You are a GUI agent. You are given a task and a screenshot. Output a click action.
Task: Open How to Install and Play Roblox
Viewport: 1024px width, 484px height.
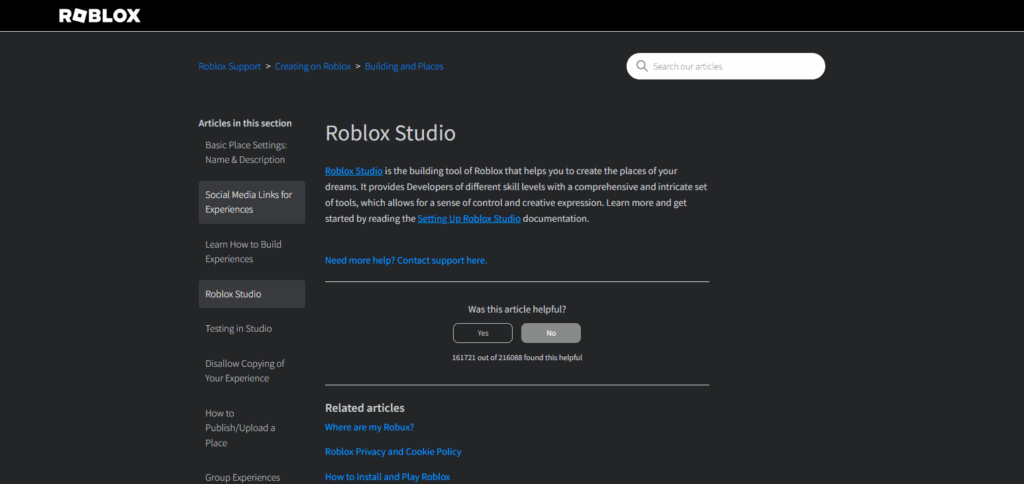388,477
